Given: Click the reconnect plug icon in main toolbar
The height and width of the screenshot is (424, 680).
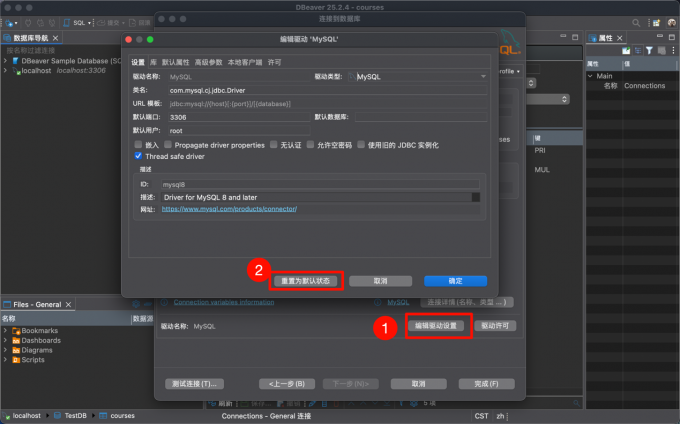Looking at the screenshot, I should 40,23.
